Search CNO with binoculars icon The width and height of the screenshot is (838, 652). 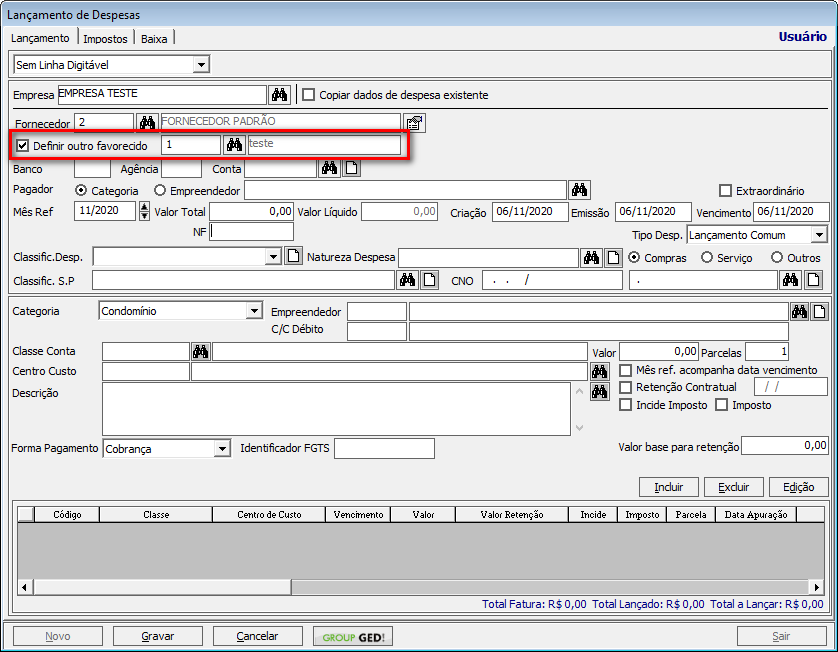(790, 280)
